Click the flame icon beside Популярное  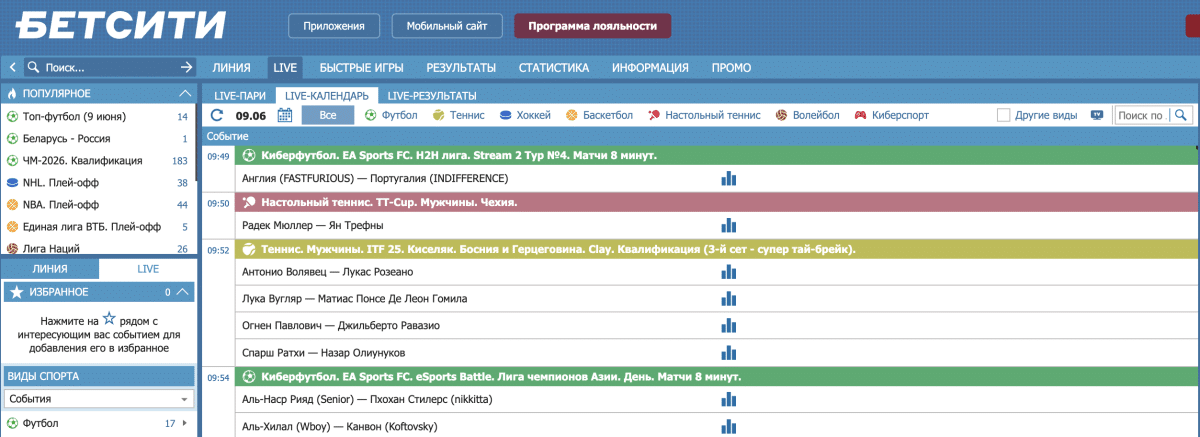click(13, 93)
